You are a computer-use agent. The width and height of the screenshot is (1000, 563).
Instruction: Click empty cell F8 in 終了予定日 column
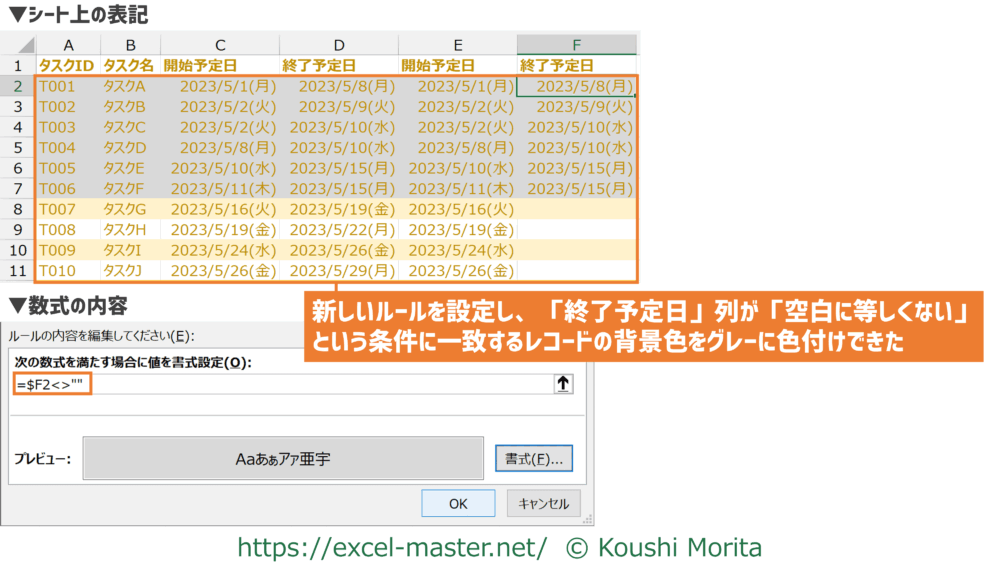[x=576, y=209]
